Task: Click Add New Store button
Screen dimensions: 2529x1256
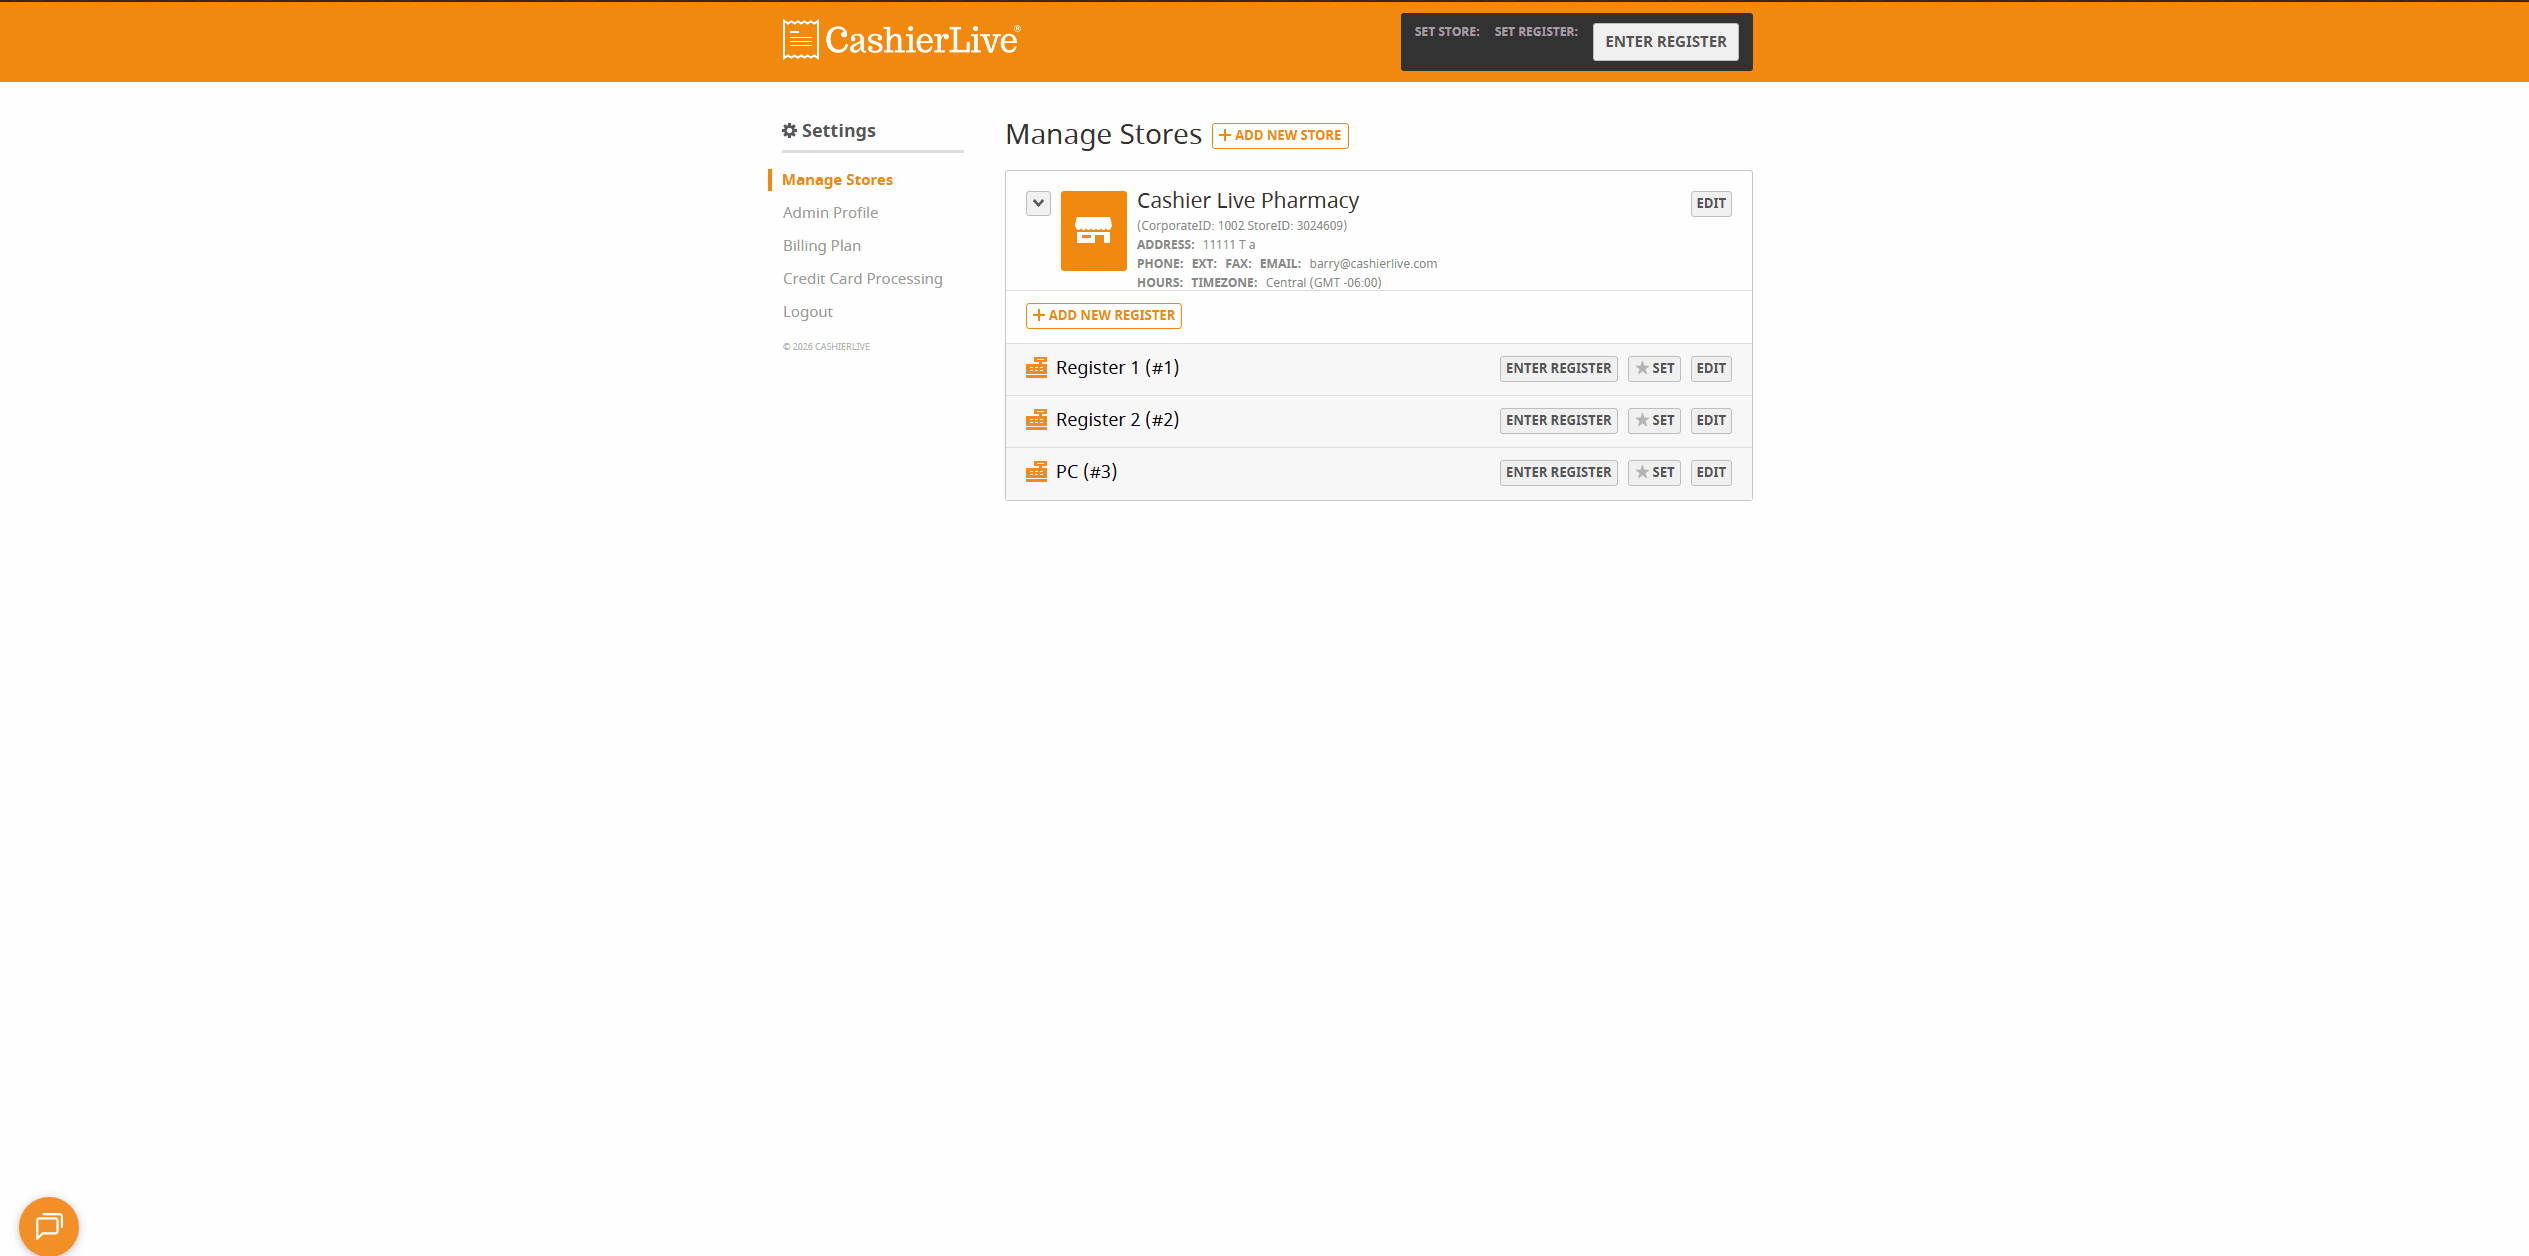Action: pos(1280,136)
